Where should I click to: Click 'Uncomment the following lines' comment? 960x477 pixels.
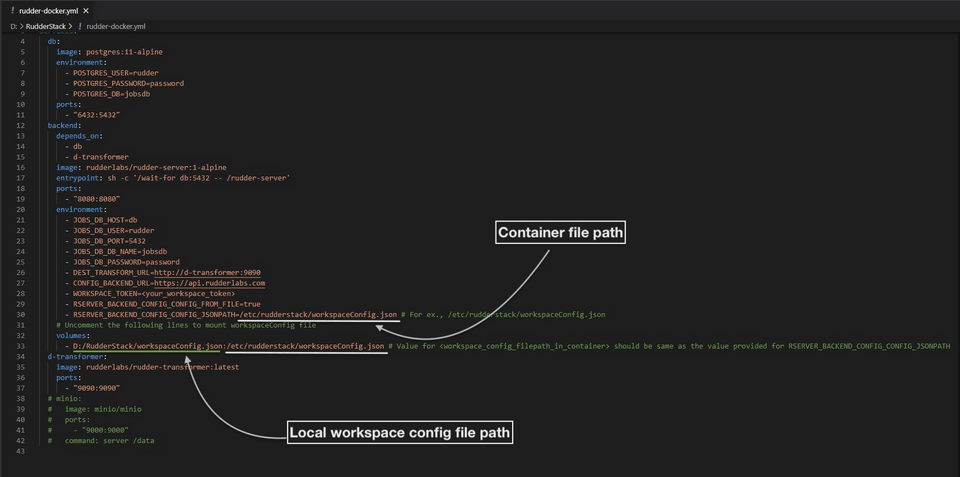[x=186, y=325]
